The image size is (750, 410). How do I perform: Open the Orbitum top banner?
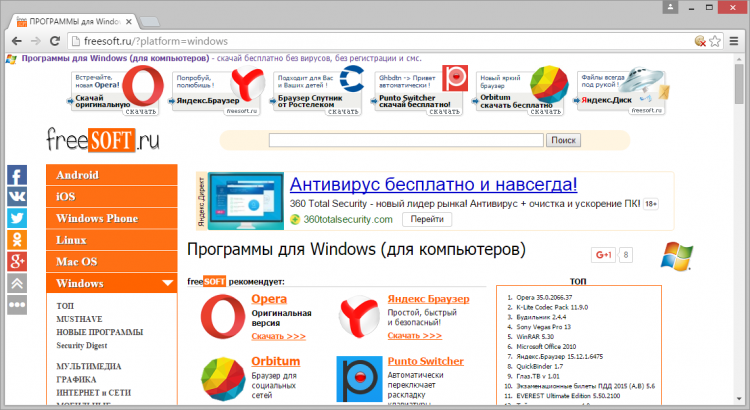tap(521, 91)
